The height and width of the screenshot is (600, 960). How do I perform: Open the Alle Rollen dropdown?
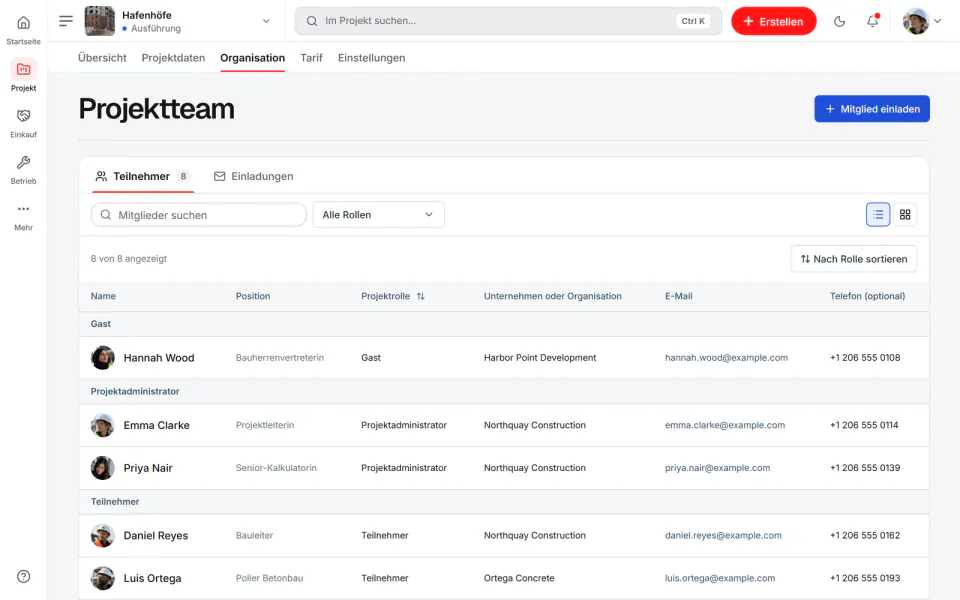pyautogui.click(x=378, y=215)
